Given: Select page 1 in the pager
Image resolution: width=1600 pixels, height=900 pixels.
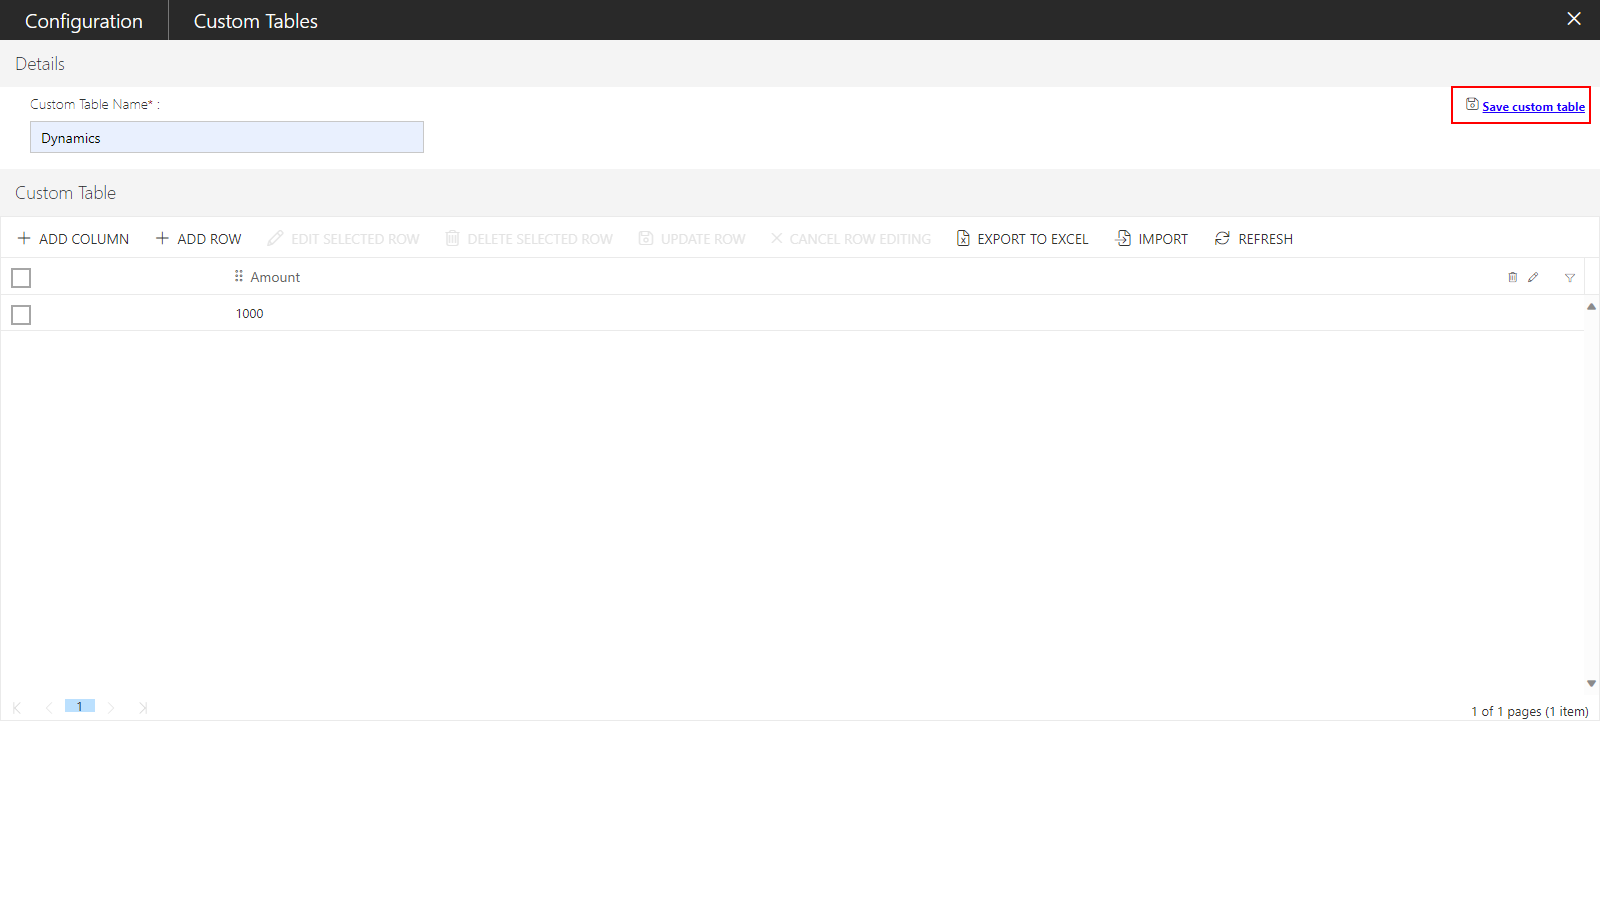Looking at the screenshot, I should (80, 706).
